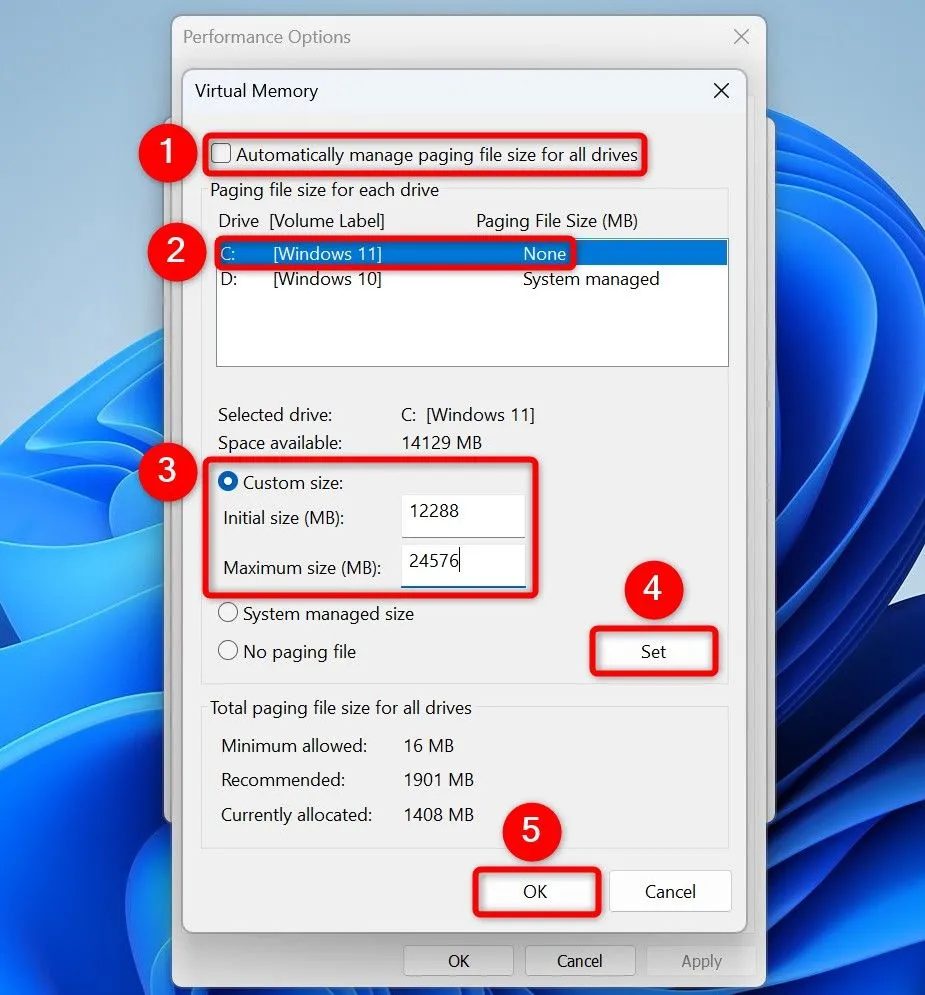Click Cancel in Performance Options dialog
Image resolution: width=925 pixels, height=995 pixels.
pos(580,961)
